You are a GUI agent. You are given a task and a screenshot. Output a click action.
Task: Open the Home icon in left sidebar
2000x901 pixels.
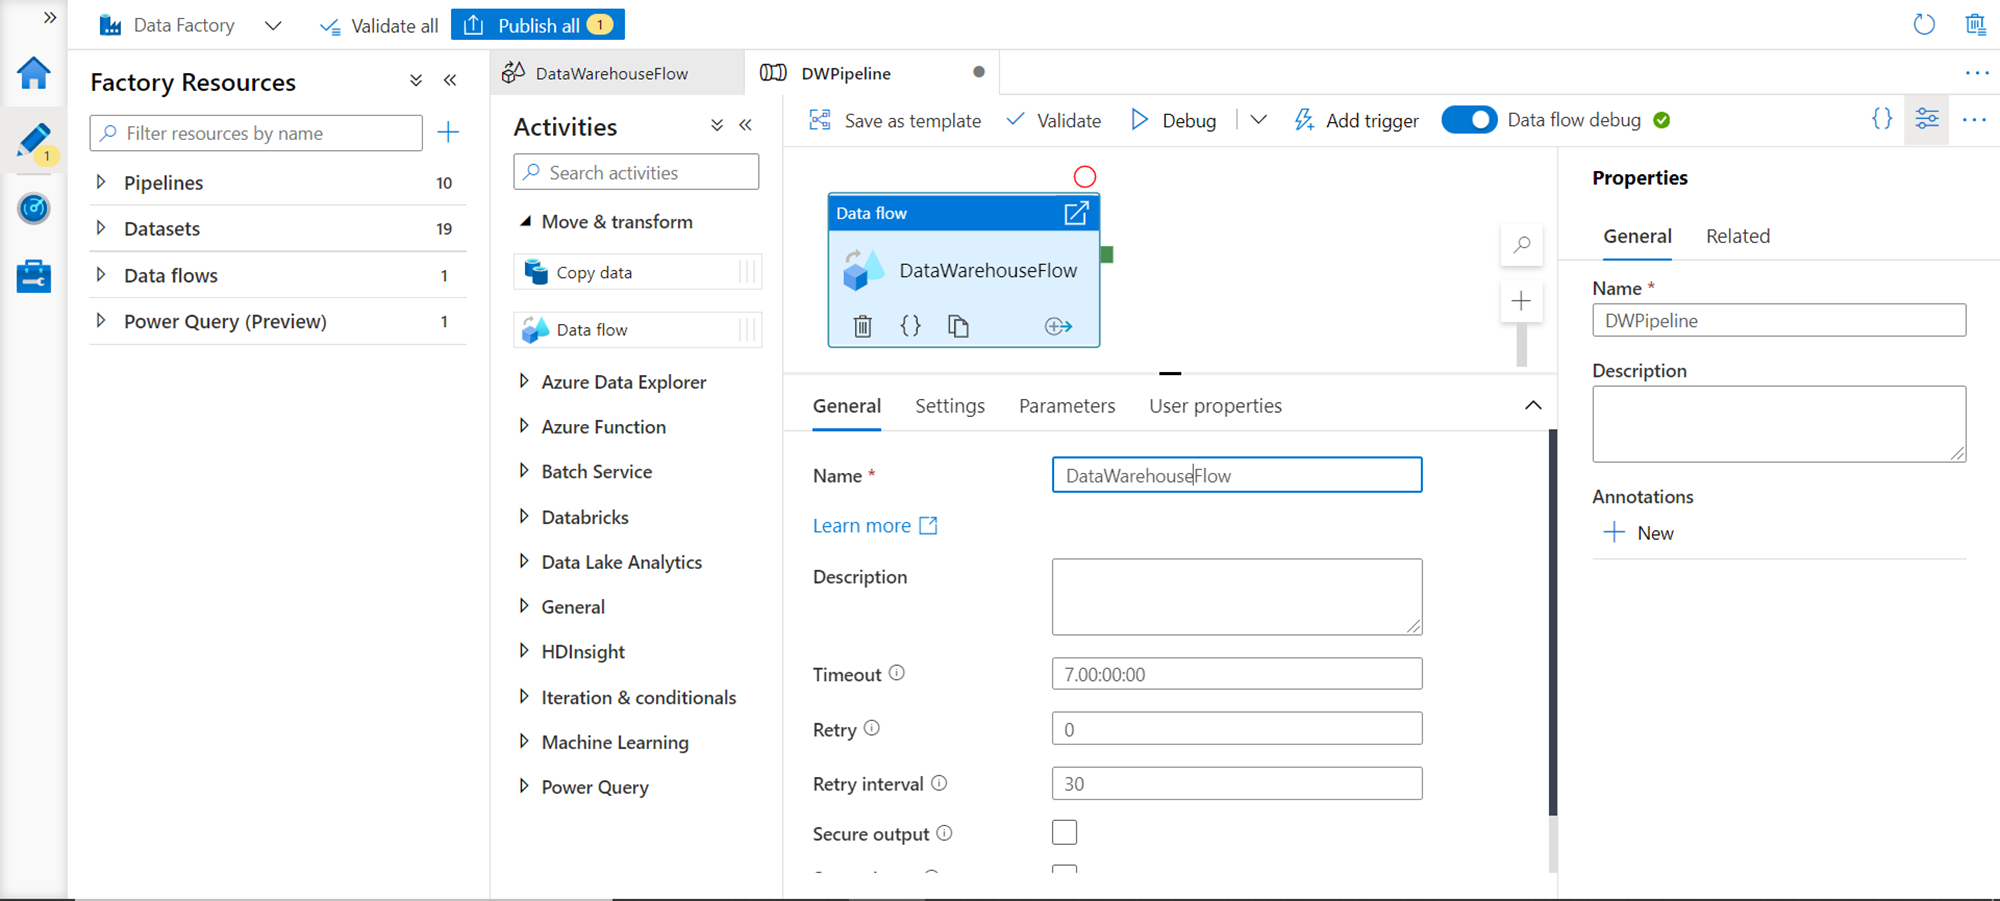tap(34, 74)
